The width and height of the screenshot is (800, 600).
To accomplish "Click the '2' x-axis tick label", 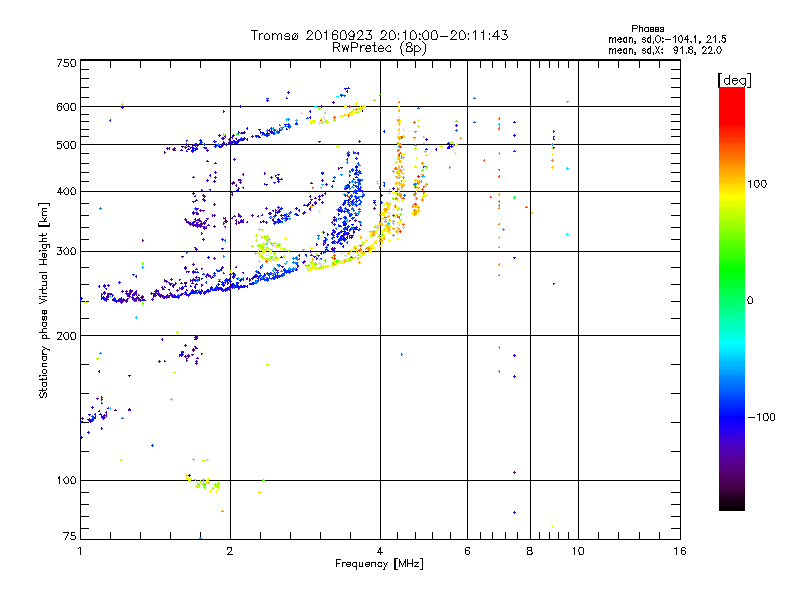I will 230,551.
